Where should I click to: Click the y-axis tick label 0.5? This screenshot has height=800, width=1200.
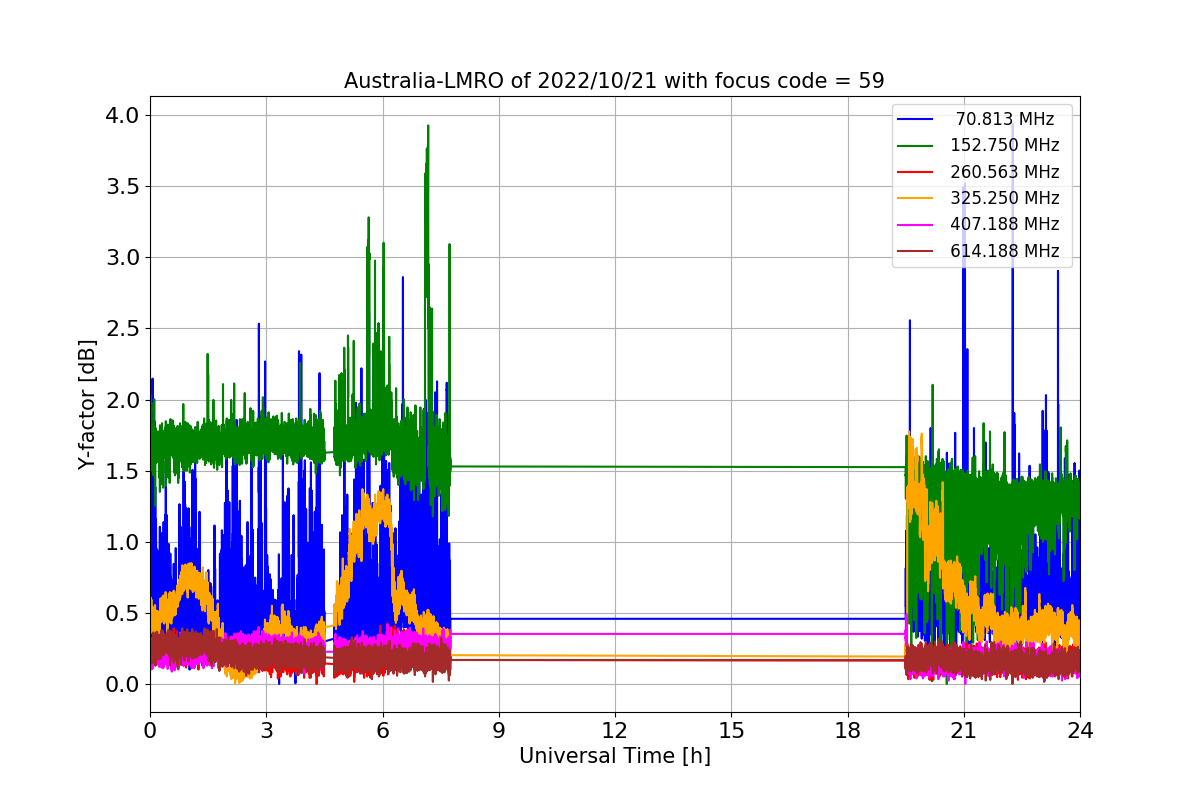(123, 613)
